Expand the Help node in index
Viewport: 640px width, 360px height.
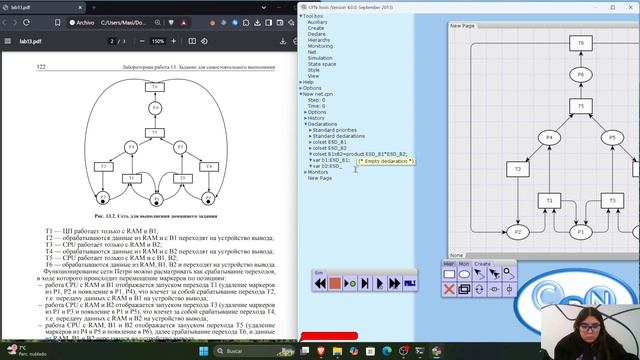tap(301, 82)
